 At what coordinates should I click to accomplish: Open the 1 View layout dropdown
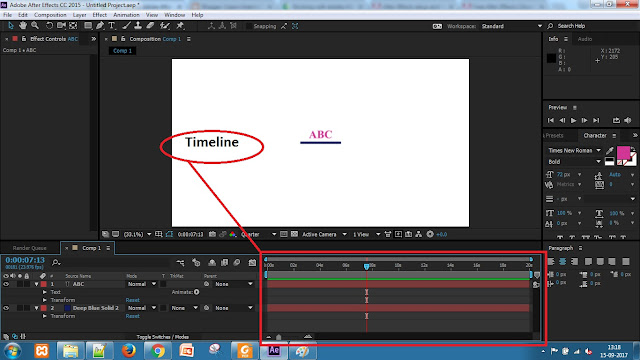tap(366, 234)
